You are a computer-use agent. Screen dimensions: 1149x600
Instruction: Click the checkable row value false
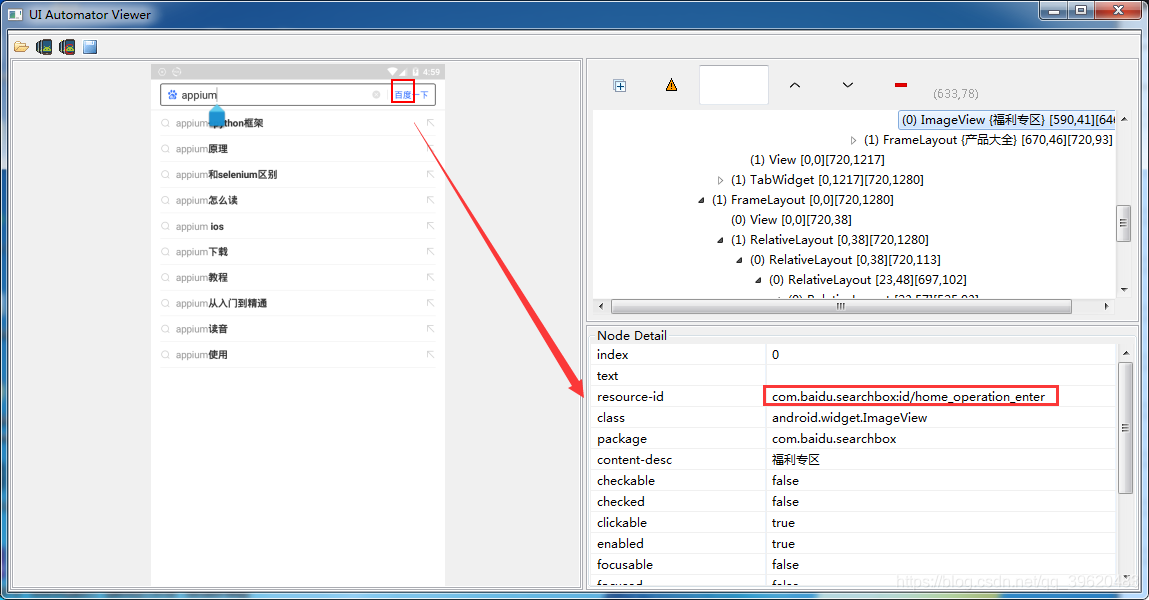[x=785, y=481]
